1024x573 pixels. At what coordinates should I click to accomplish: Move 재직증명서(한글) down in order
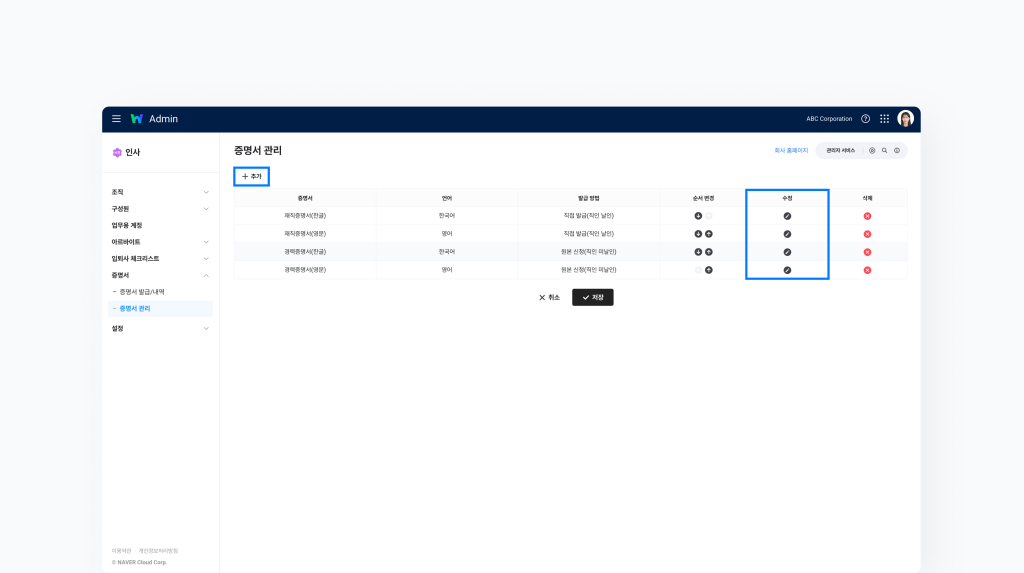[x=698, y=216]
